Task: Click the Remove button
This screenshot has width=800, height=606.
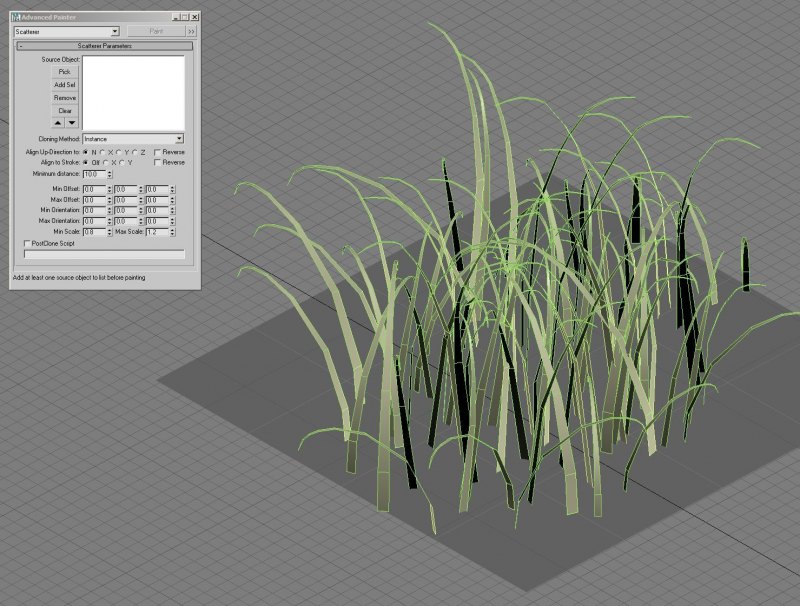Action: pyautogui.click(x=65, y=98)
